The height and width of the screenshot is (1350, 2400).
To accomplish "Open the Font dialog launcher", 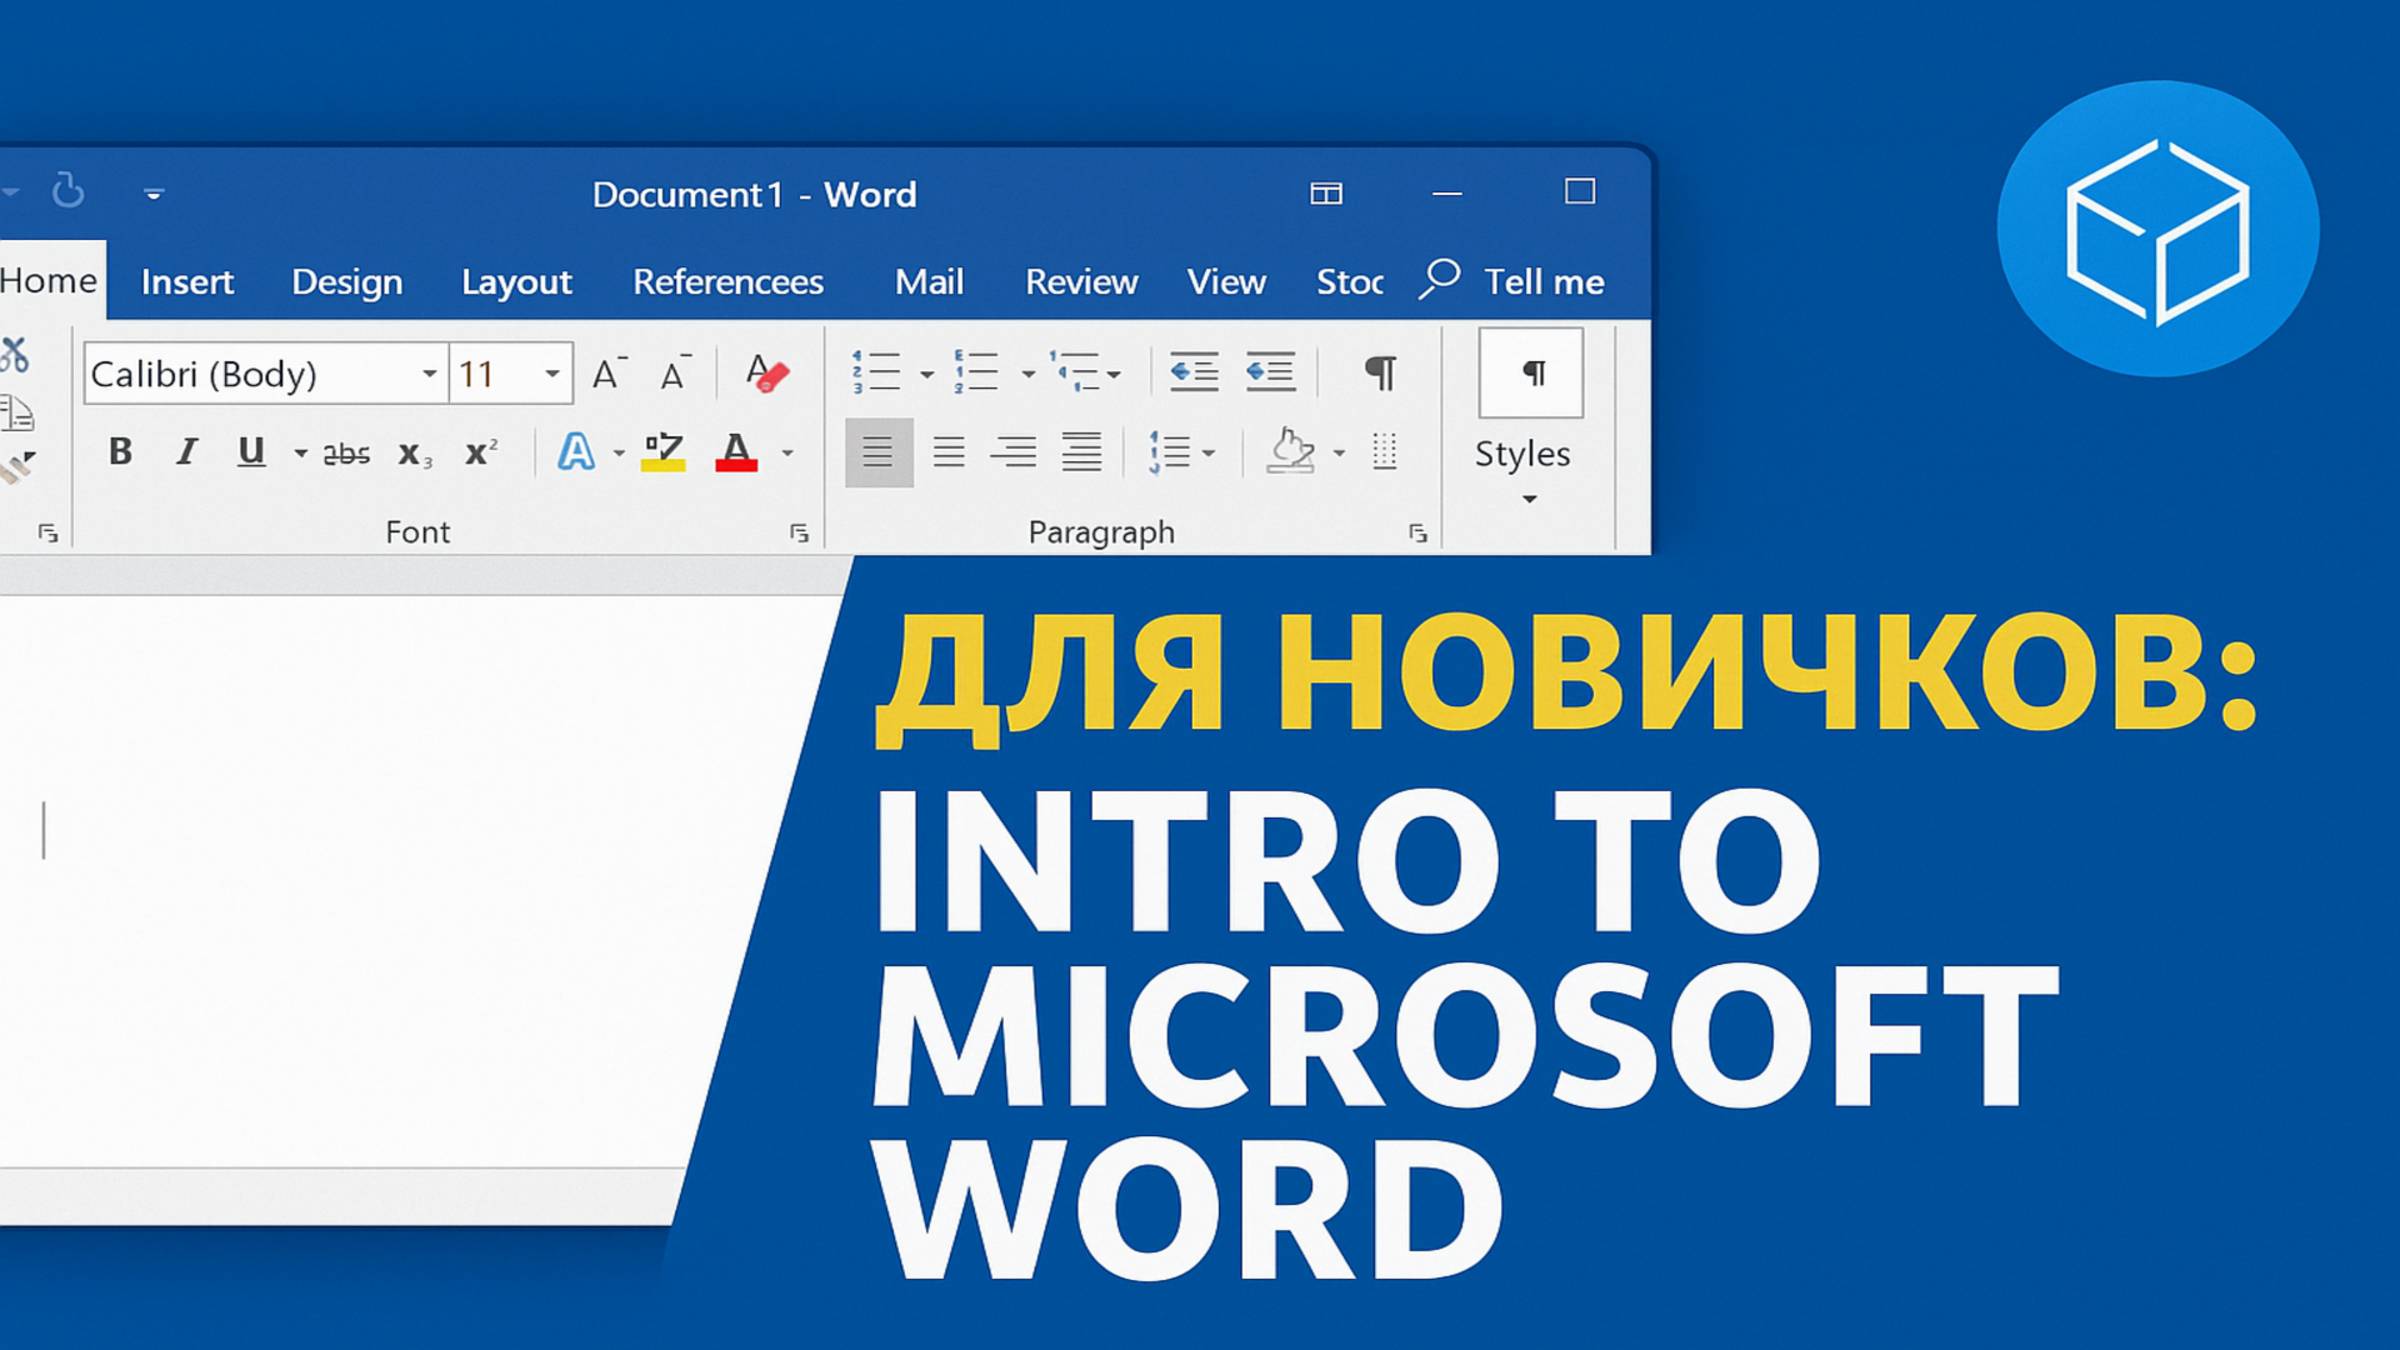I will (x=798, y=533).
